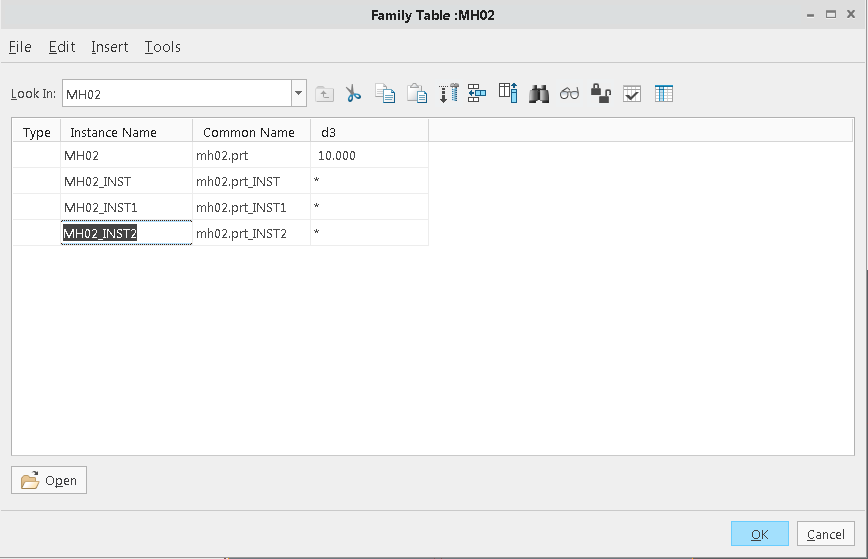Minimize the Family Table window
868x559 pixels.
pos(810,15)
